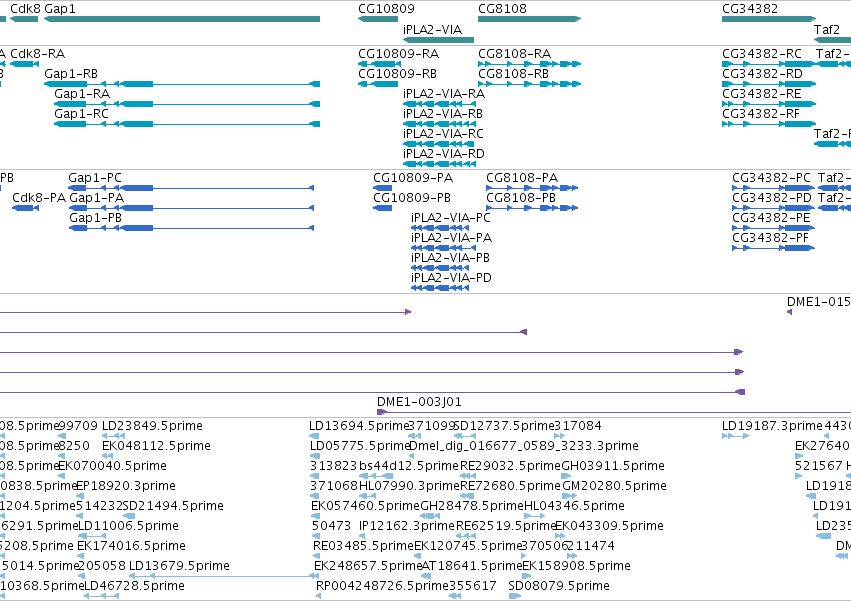Select EST HL04346.5prime
Image resolution: width=851 pixels, height=601 pixels.
(535, 516)
